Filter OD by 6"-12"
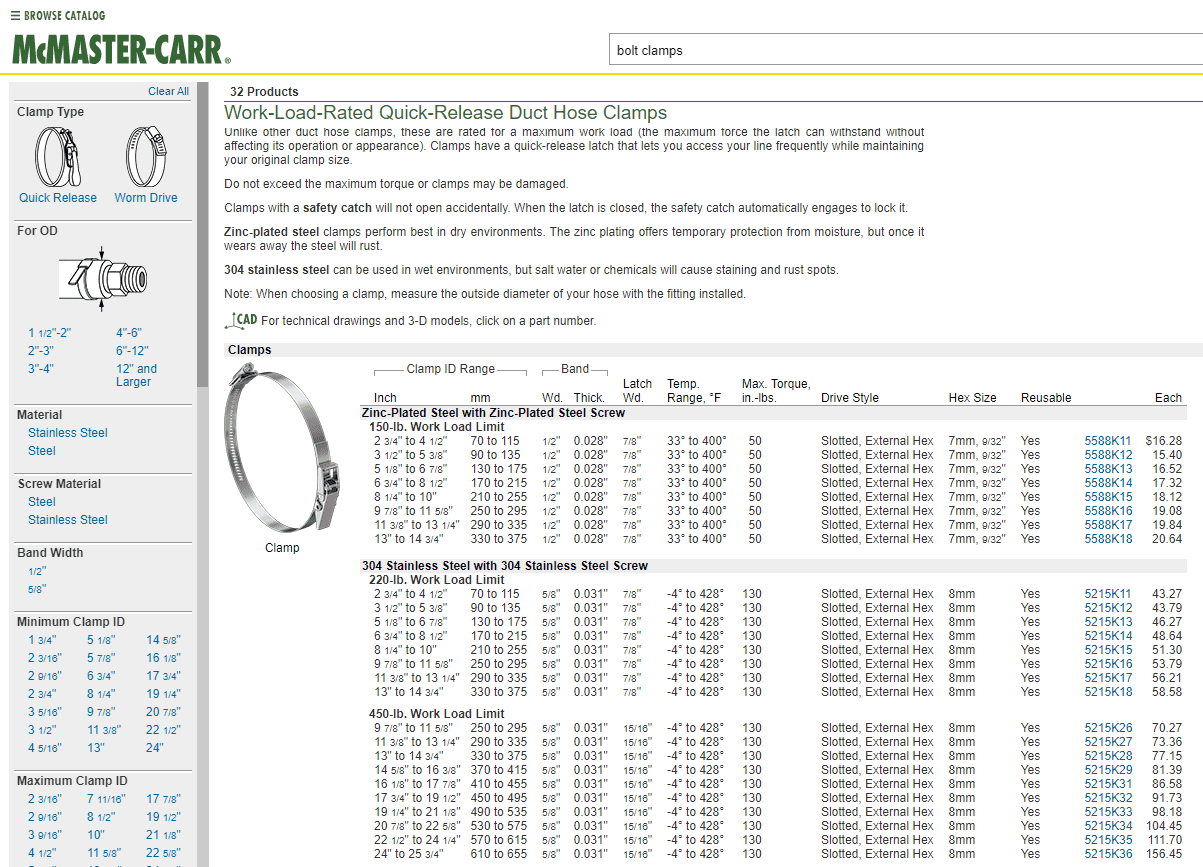 point(132,351)
